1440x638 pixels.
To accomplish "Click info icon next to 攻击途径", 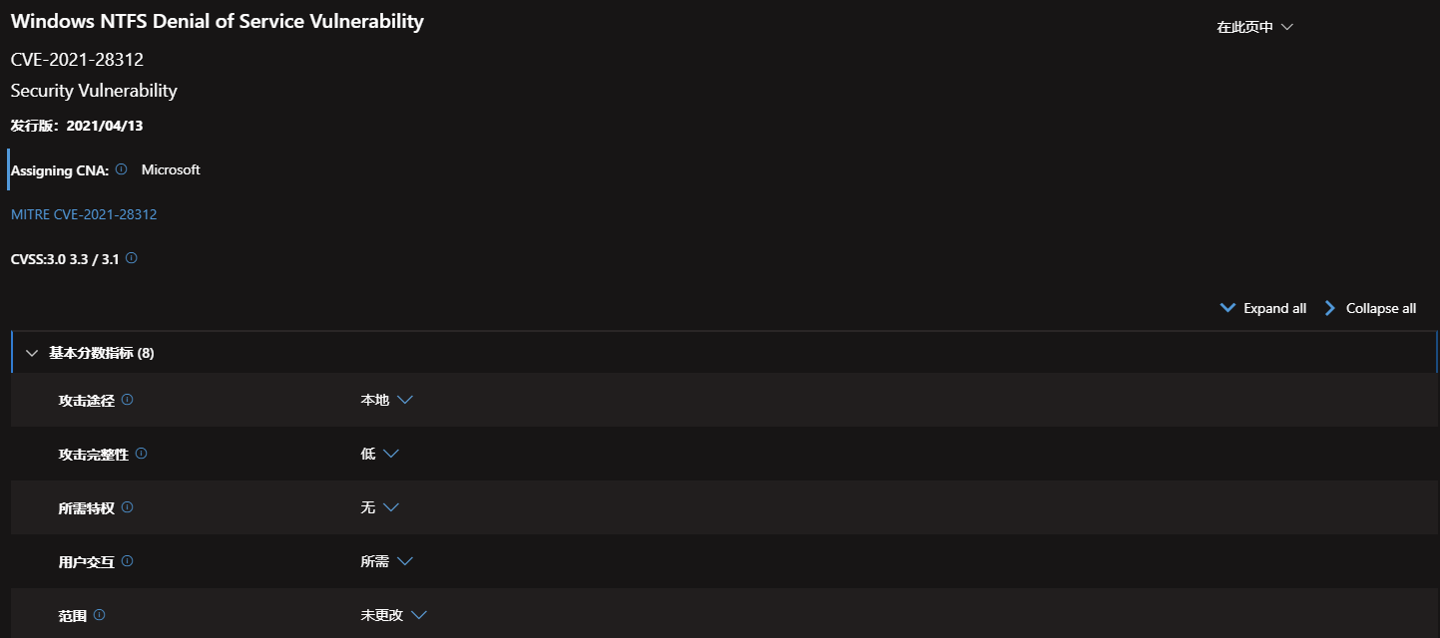I will (x=127, y=400).
